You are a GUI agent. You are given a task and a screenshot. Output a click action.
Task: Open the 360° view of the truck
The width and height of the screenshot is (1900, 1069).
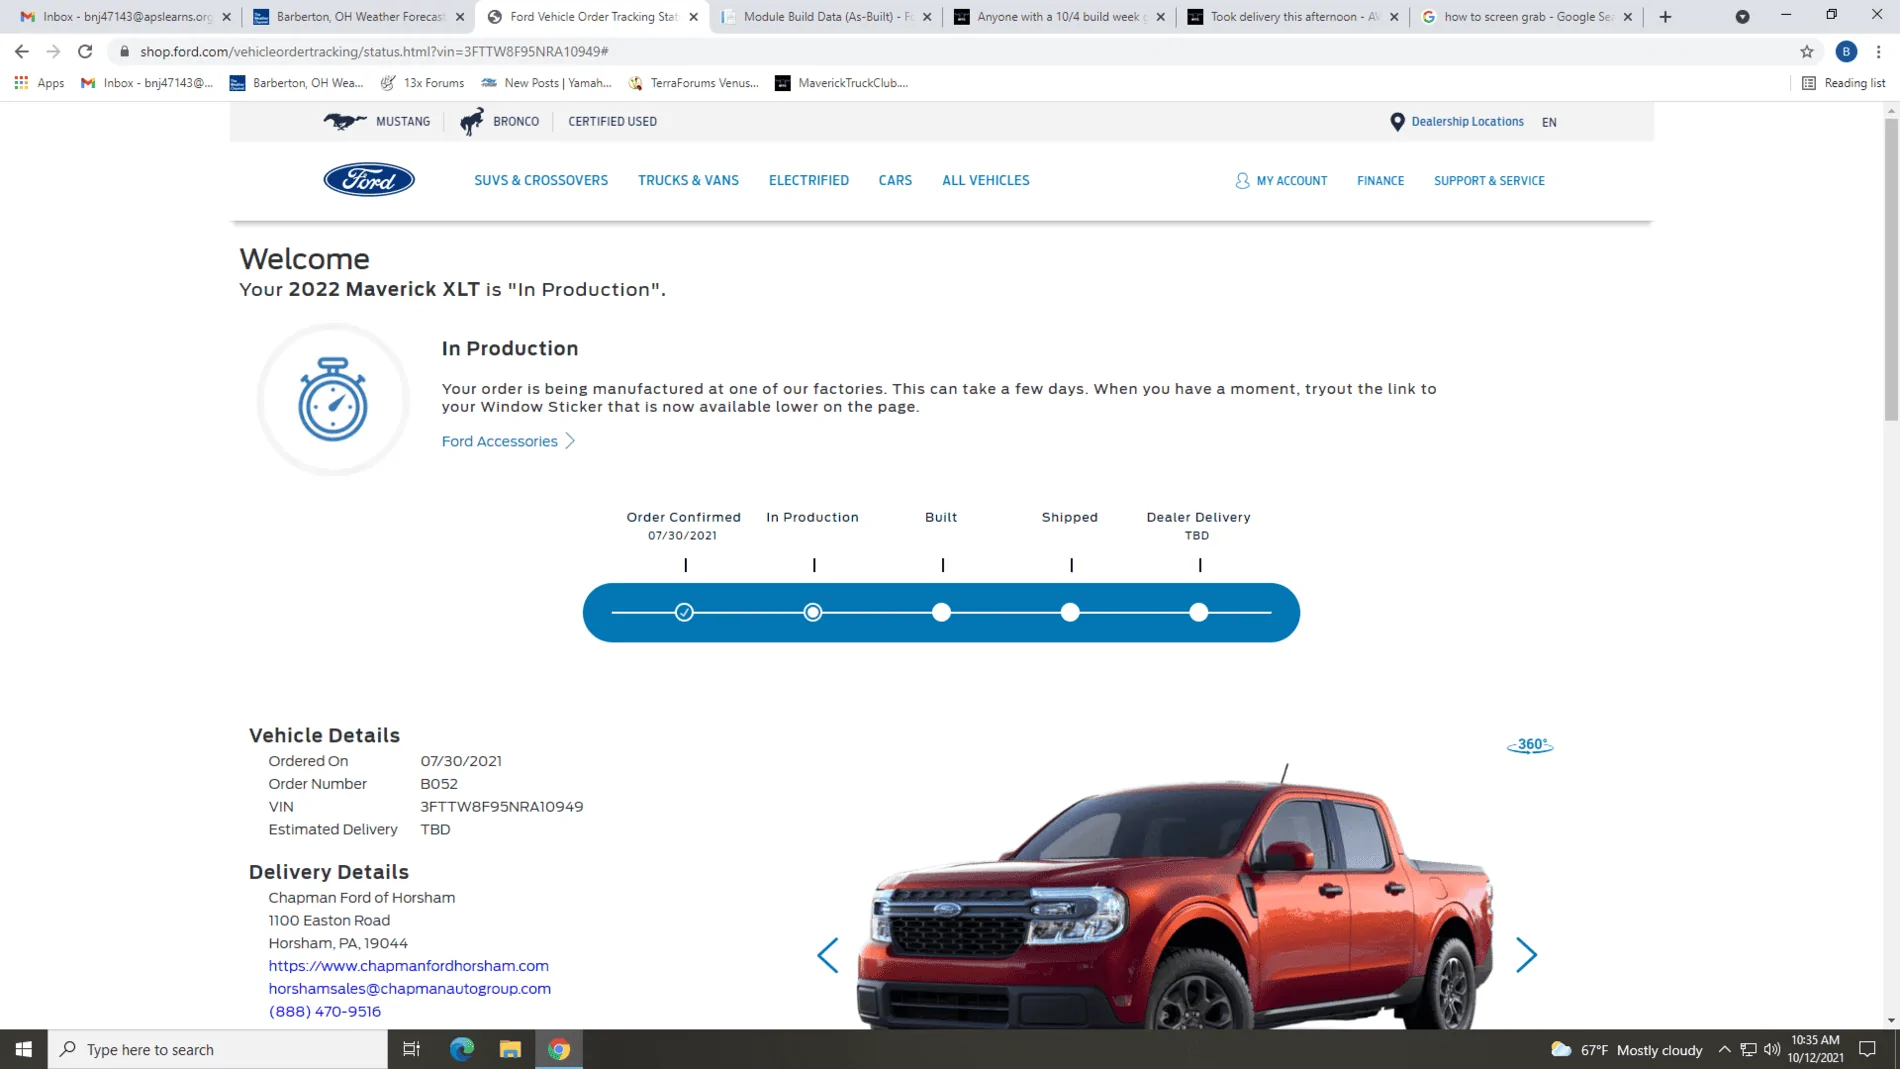tap(1530, 745)
